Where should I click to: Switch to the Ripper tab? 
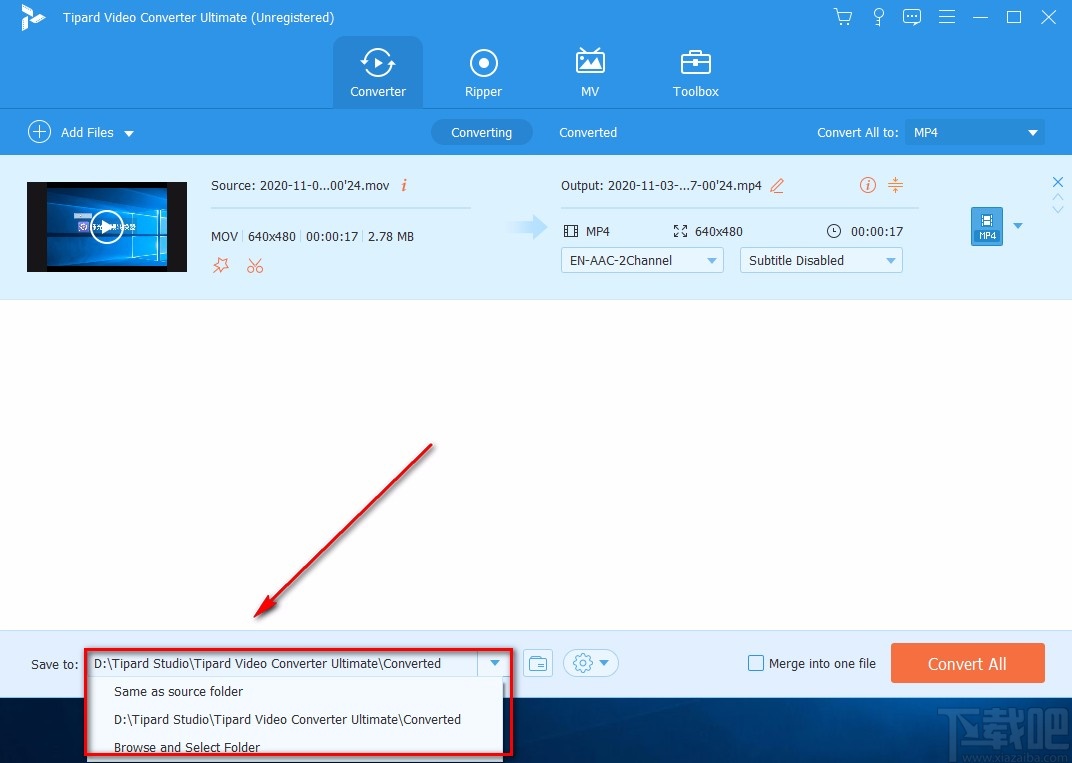tap(483, 72)
